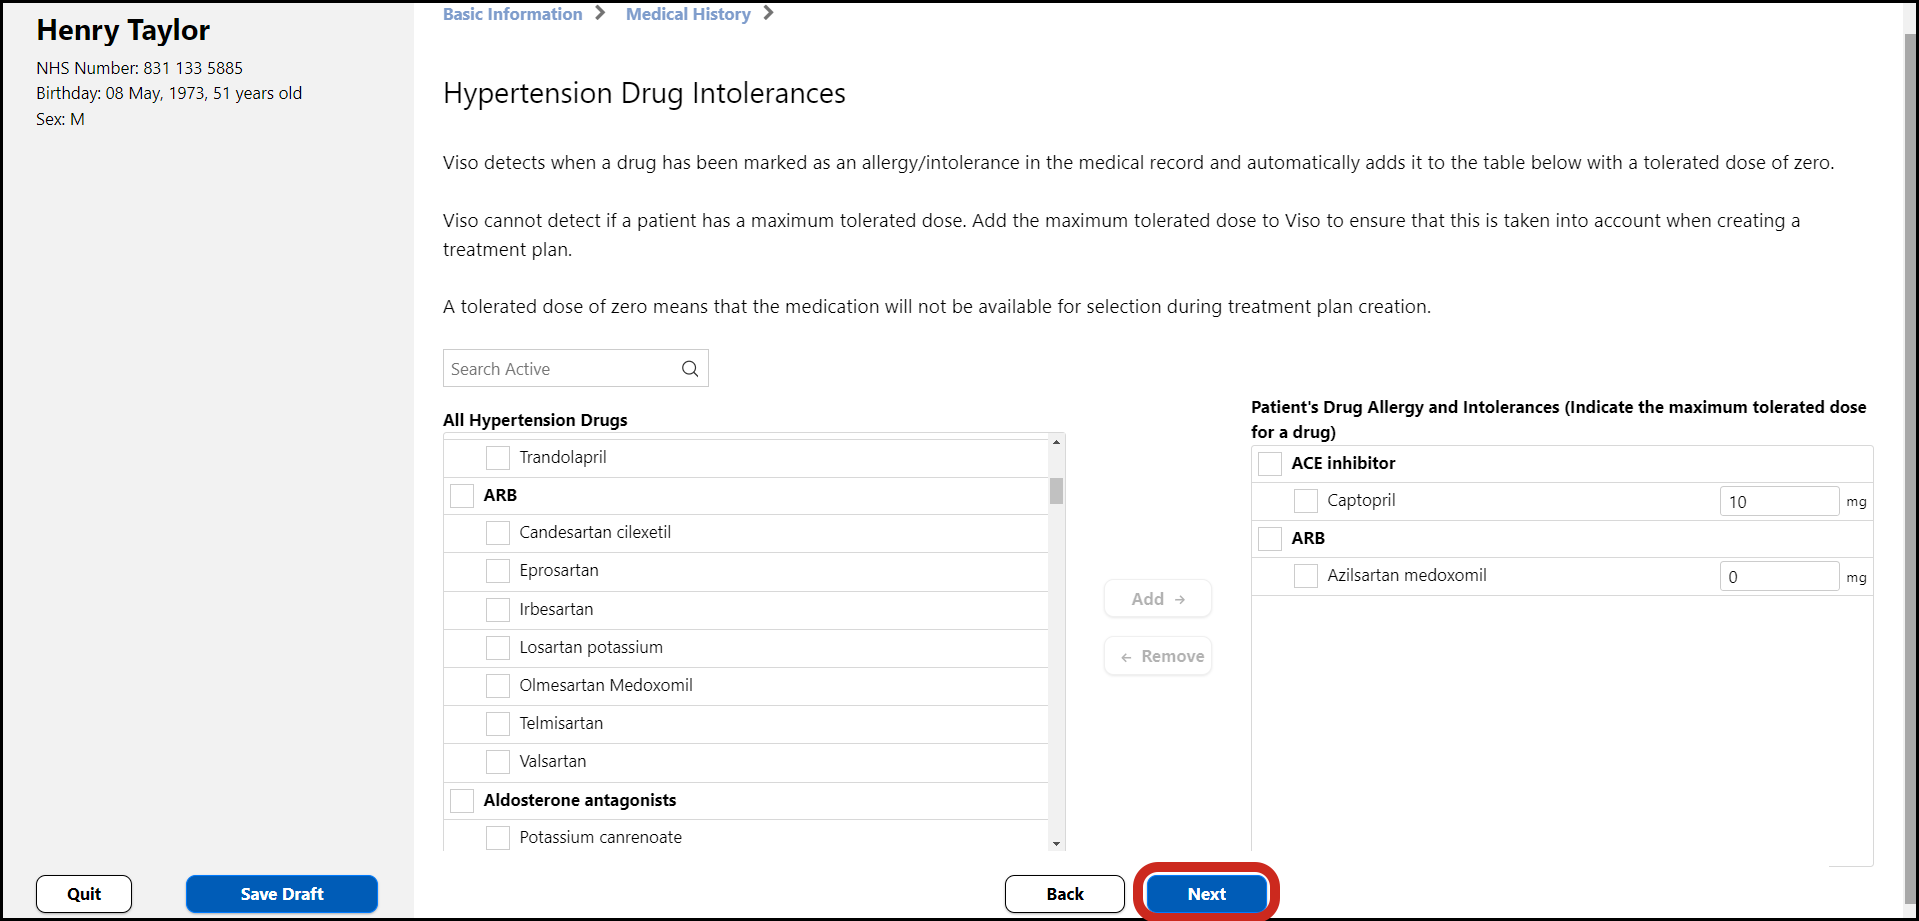Open Basic Information breadcrumb
Screen dimensions: 1919x921
pyautogui.click(x=512, y=14)
